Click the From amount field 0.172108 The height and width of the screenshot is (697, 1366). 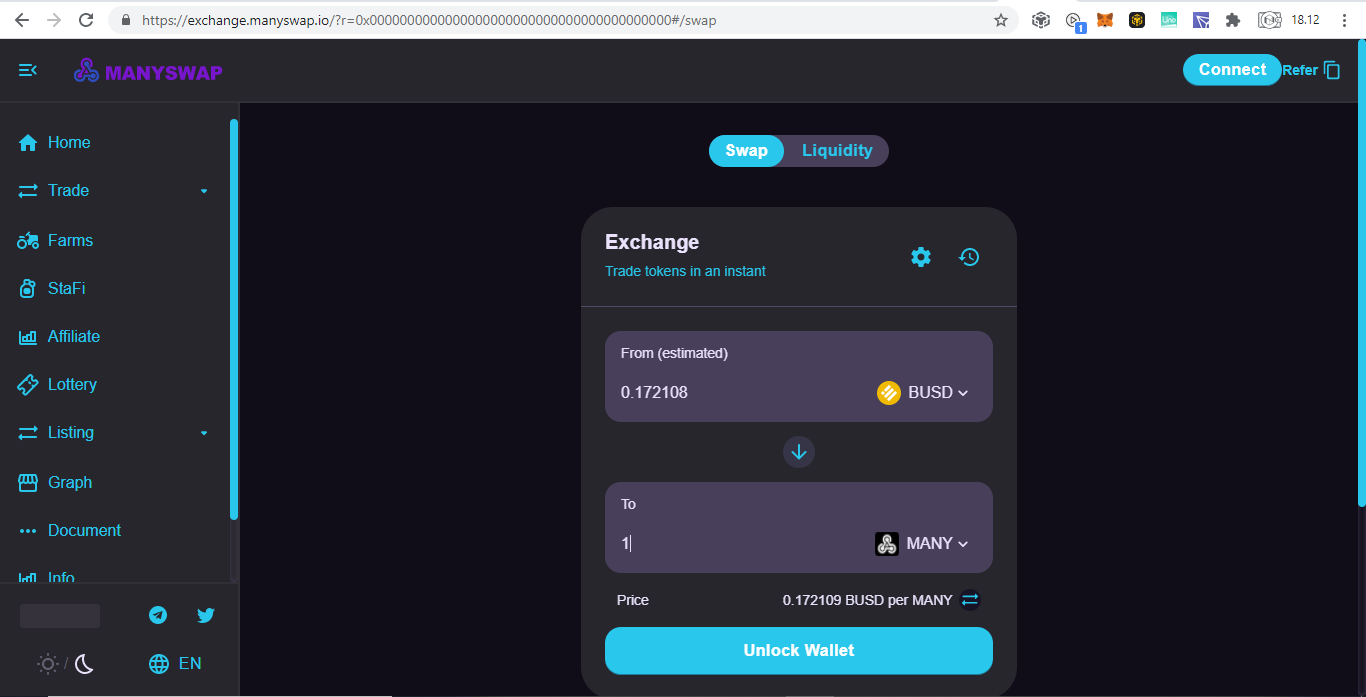tap(740, 392)
